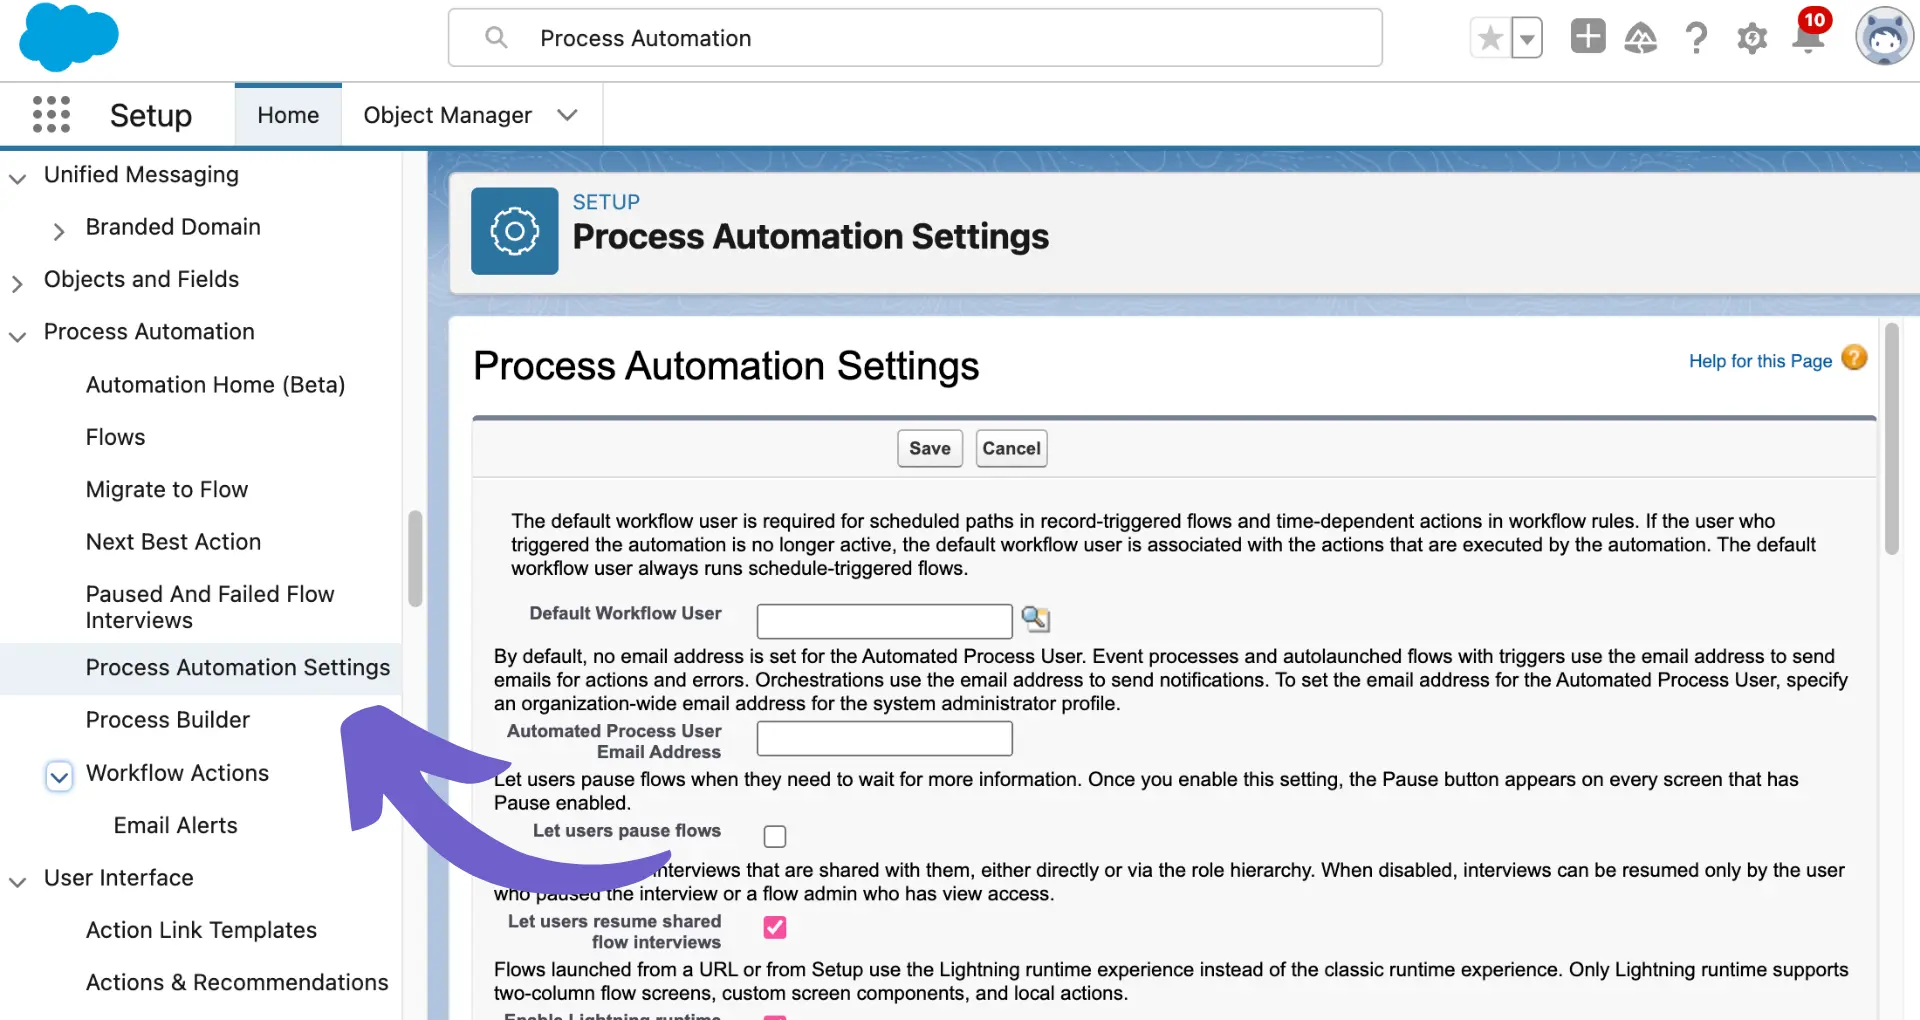This screenshot has width=1920, height=1020.
Task: Switch to the Home tab
Action: point(288,115)
